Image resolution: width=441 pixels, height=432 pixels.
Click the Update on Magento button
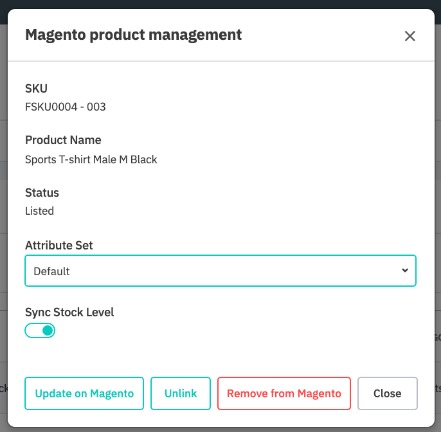84,393
